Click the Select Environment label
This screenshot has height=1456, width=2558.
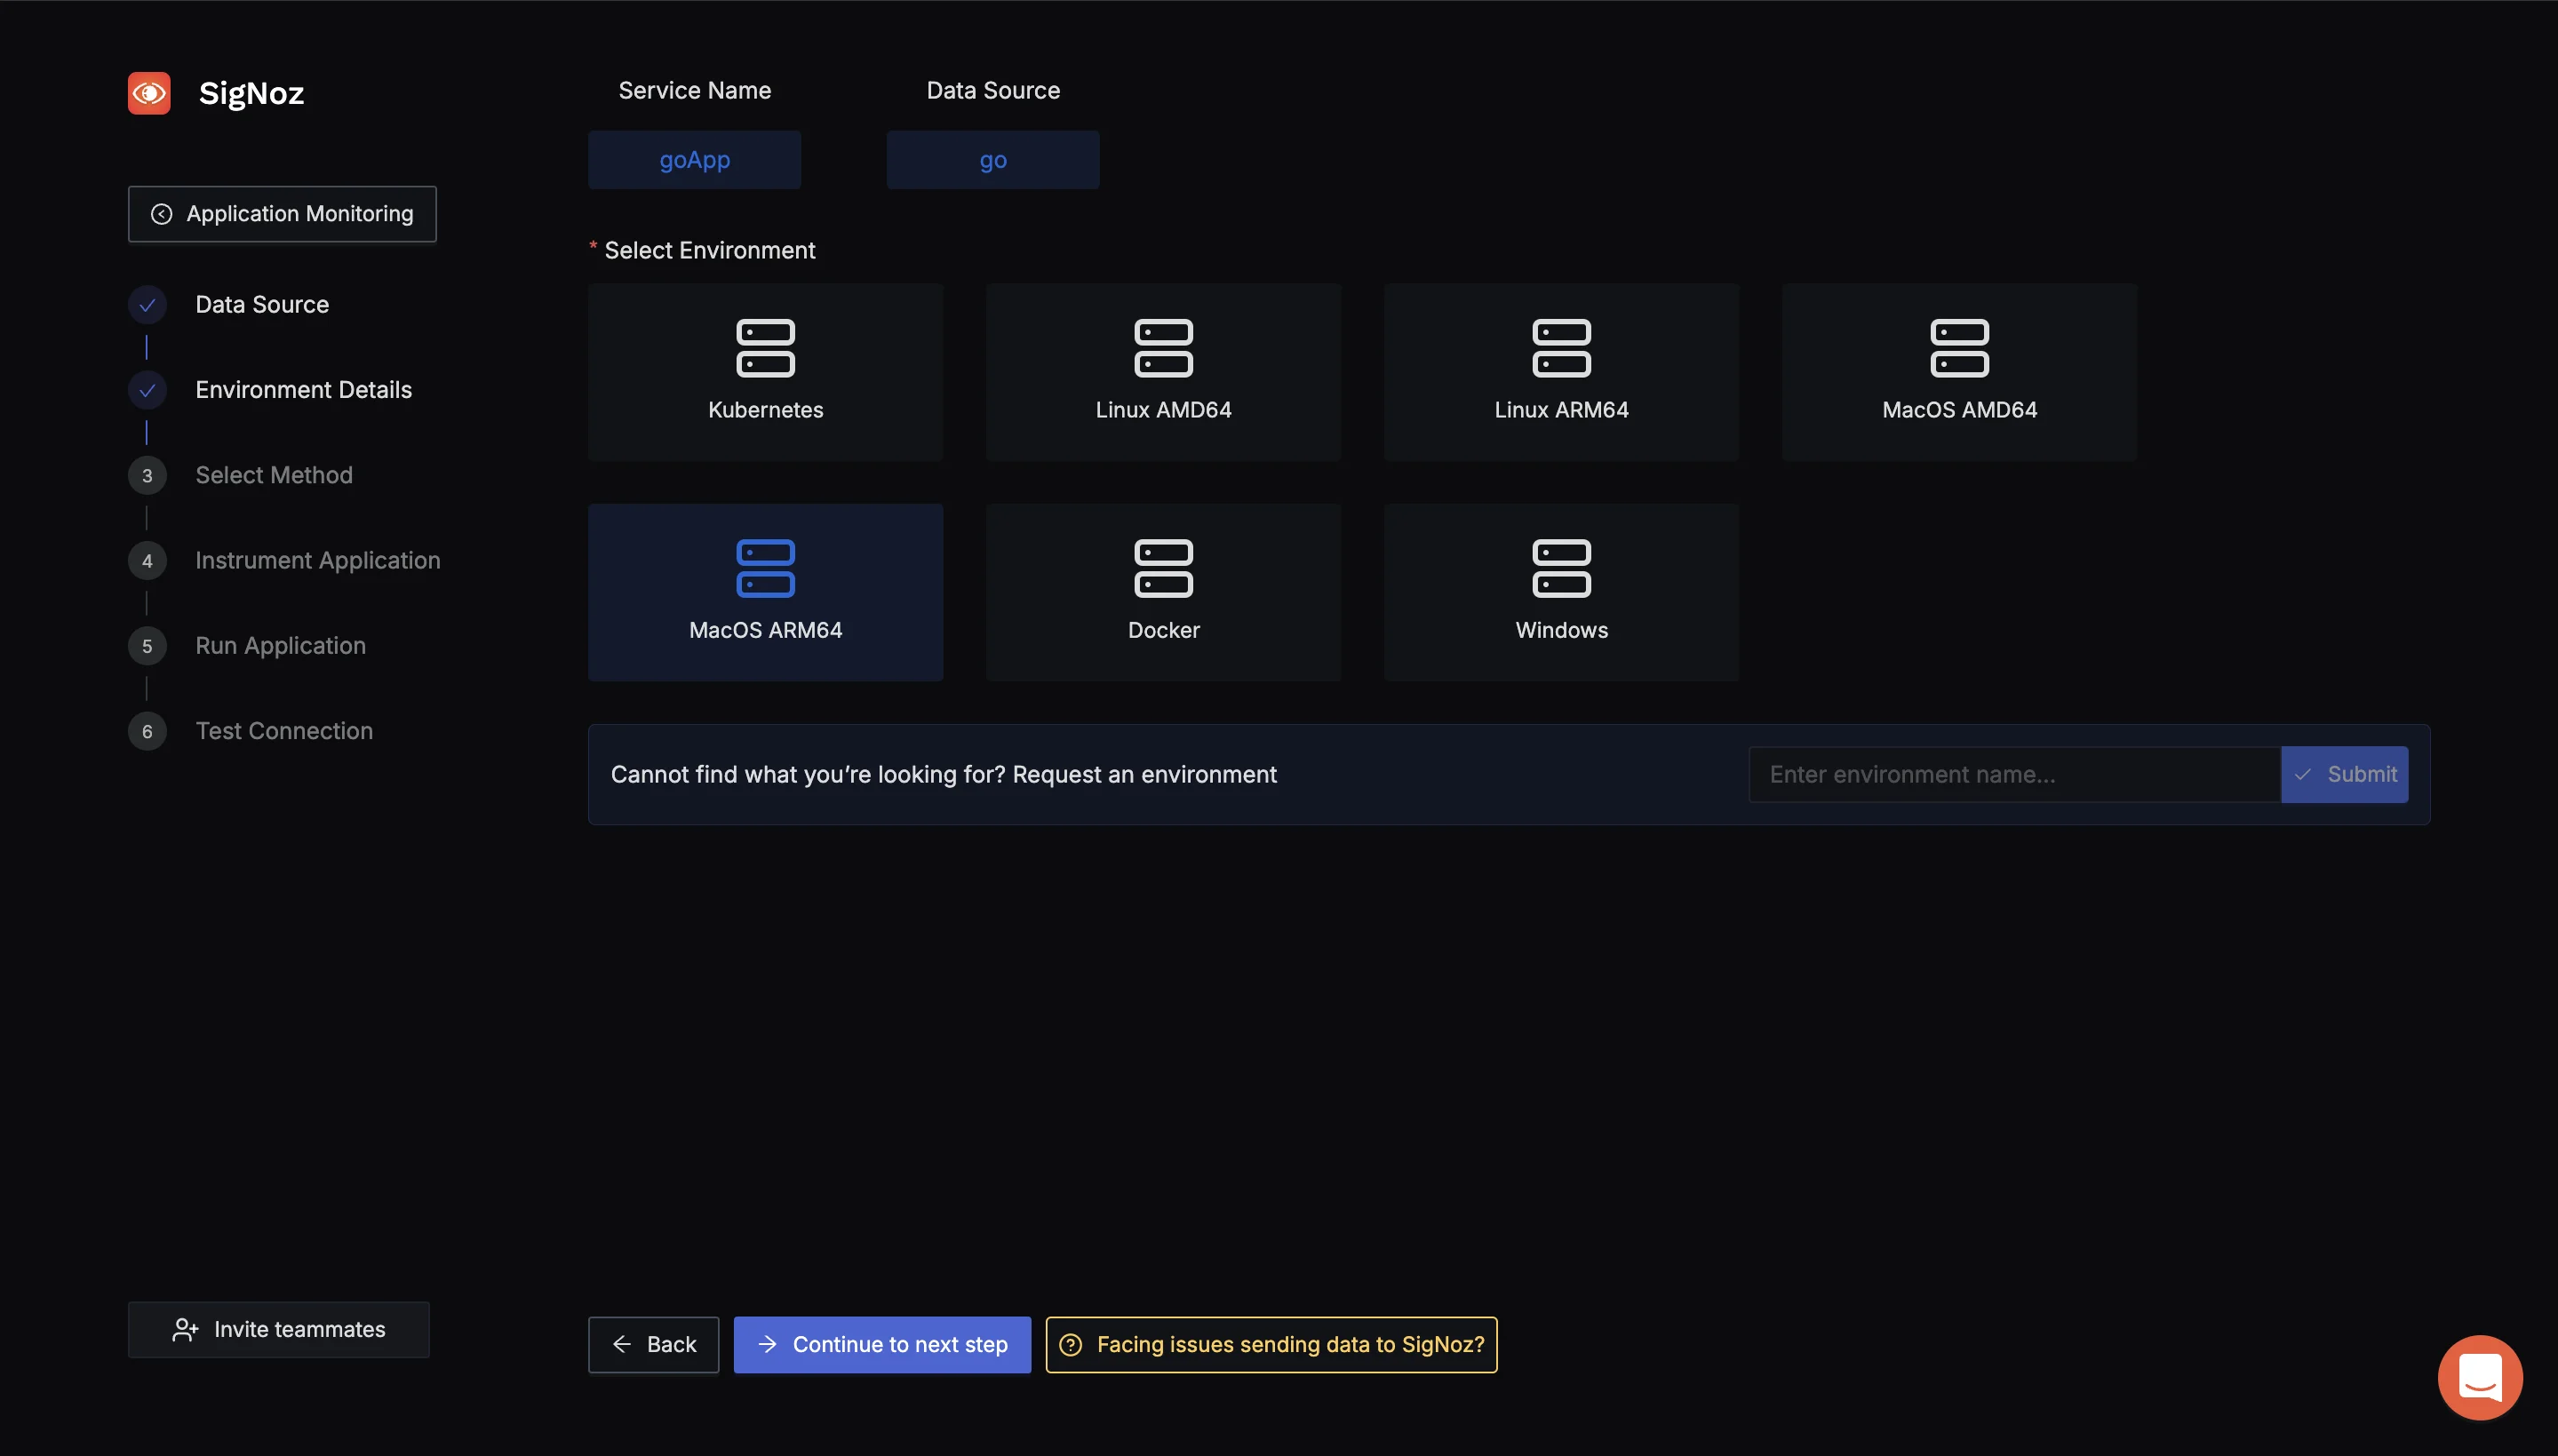click(x=710, y=251)
